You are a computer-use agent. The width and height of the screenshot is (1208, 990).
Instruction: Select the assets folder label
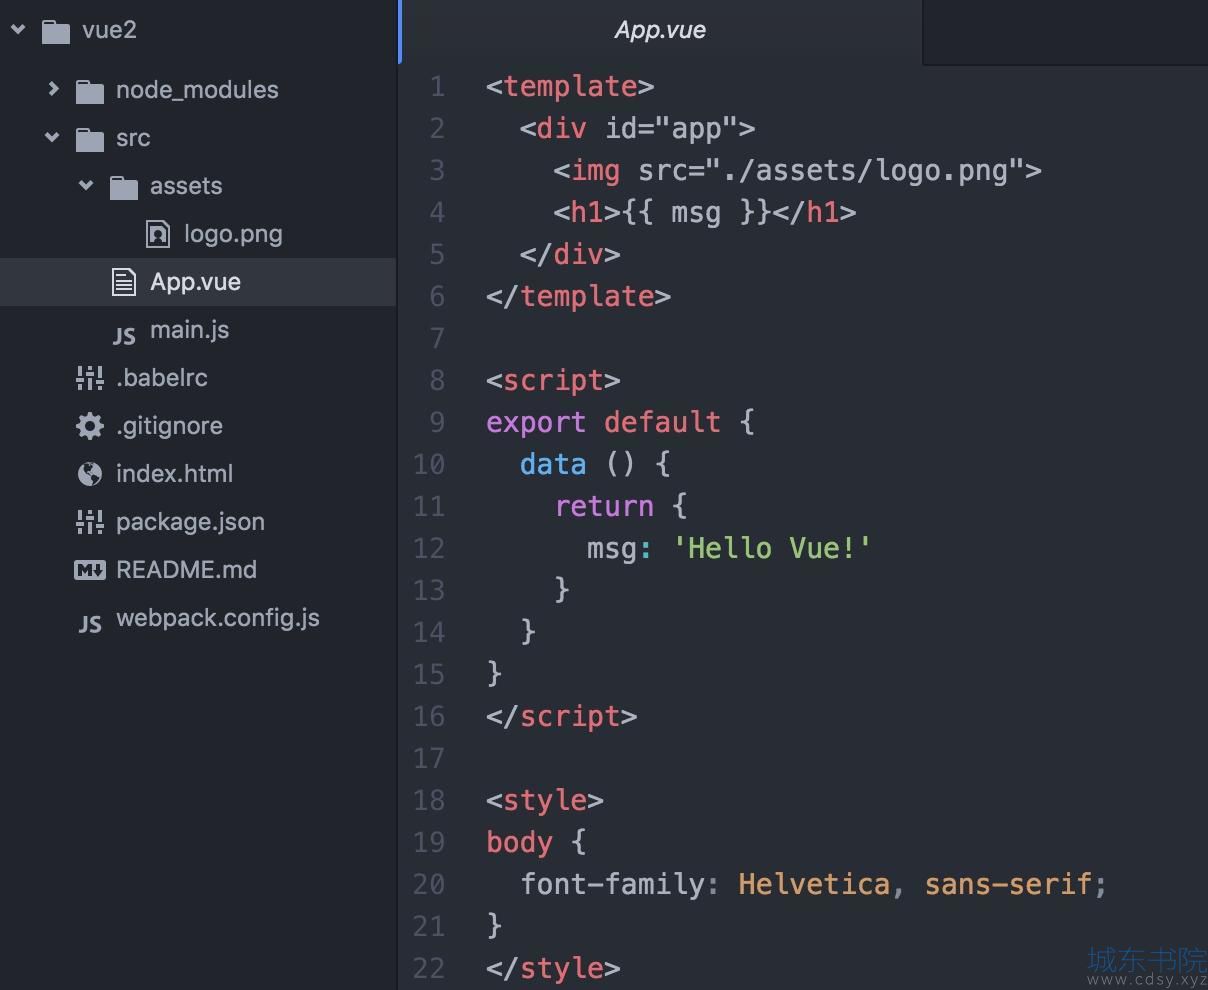(x=186, y=186)
